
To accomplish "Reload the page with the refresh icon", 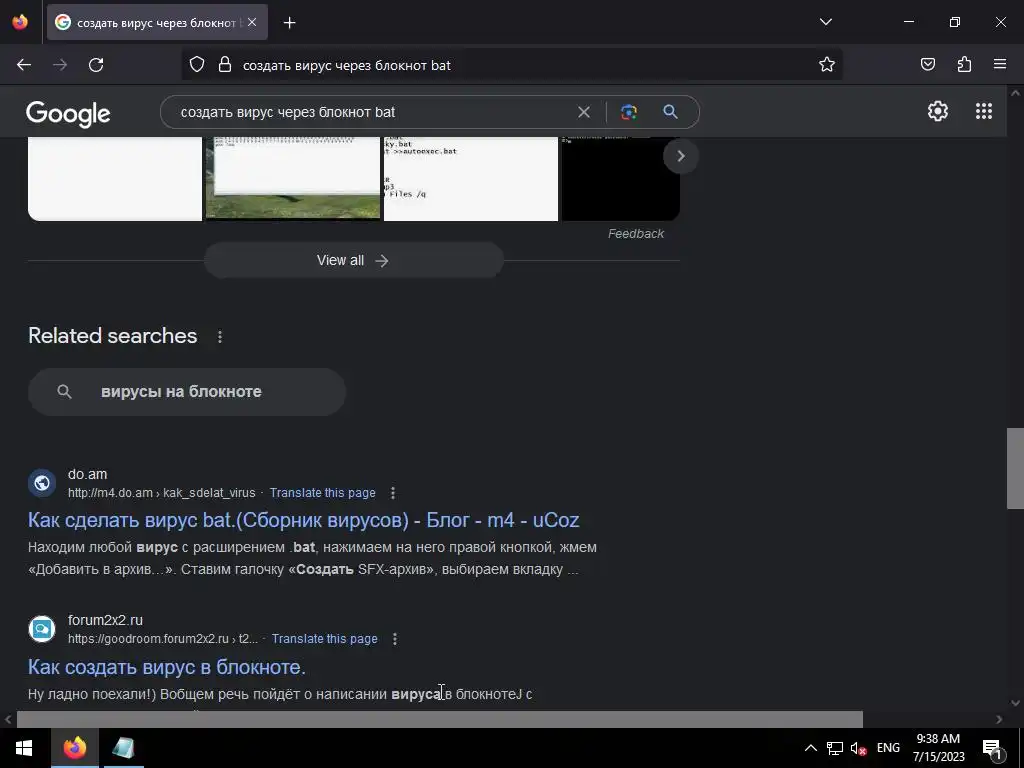I will point(96,65).
